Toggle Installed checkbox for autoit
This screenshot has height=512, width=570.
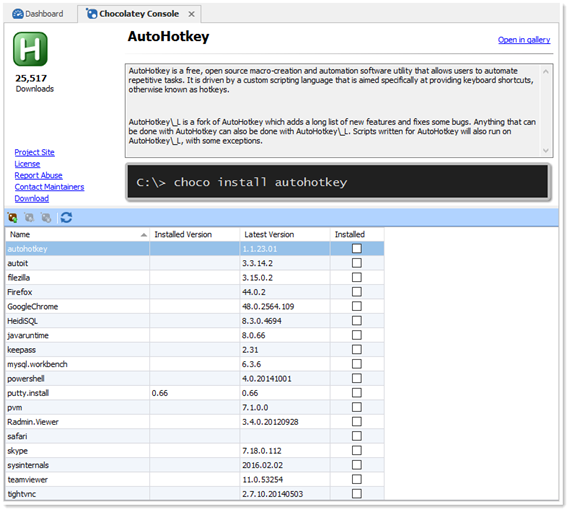tap(357, 263)
